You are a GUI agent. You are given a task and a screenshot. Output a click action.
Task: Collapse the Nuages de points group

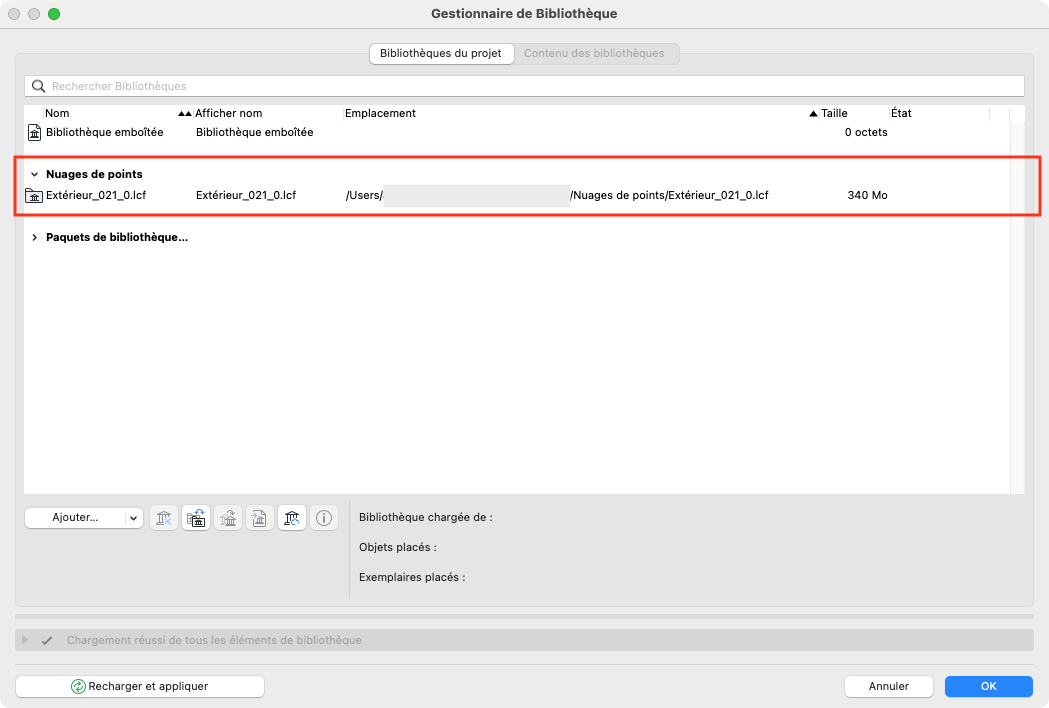(x=34, y=175)
